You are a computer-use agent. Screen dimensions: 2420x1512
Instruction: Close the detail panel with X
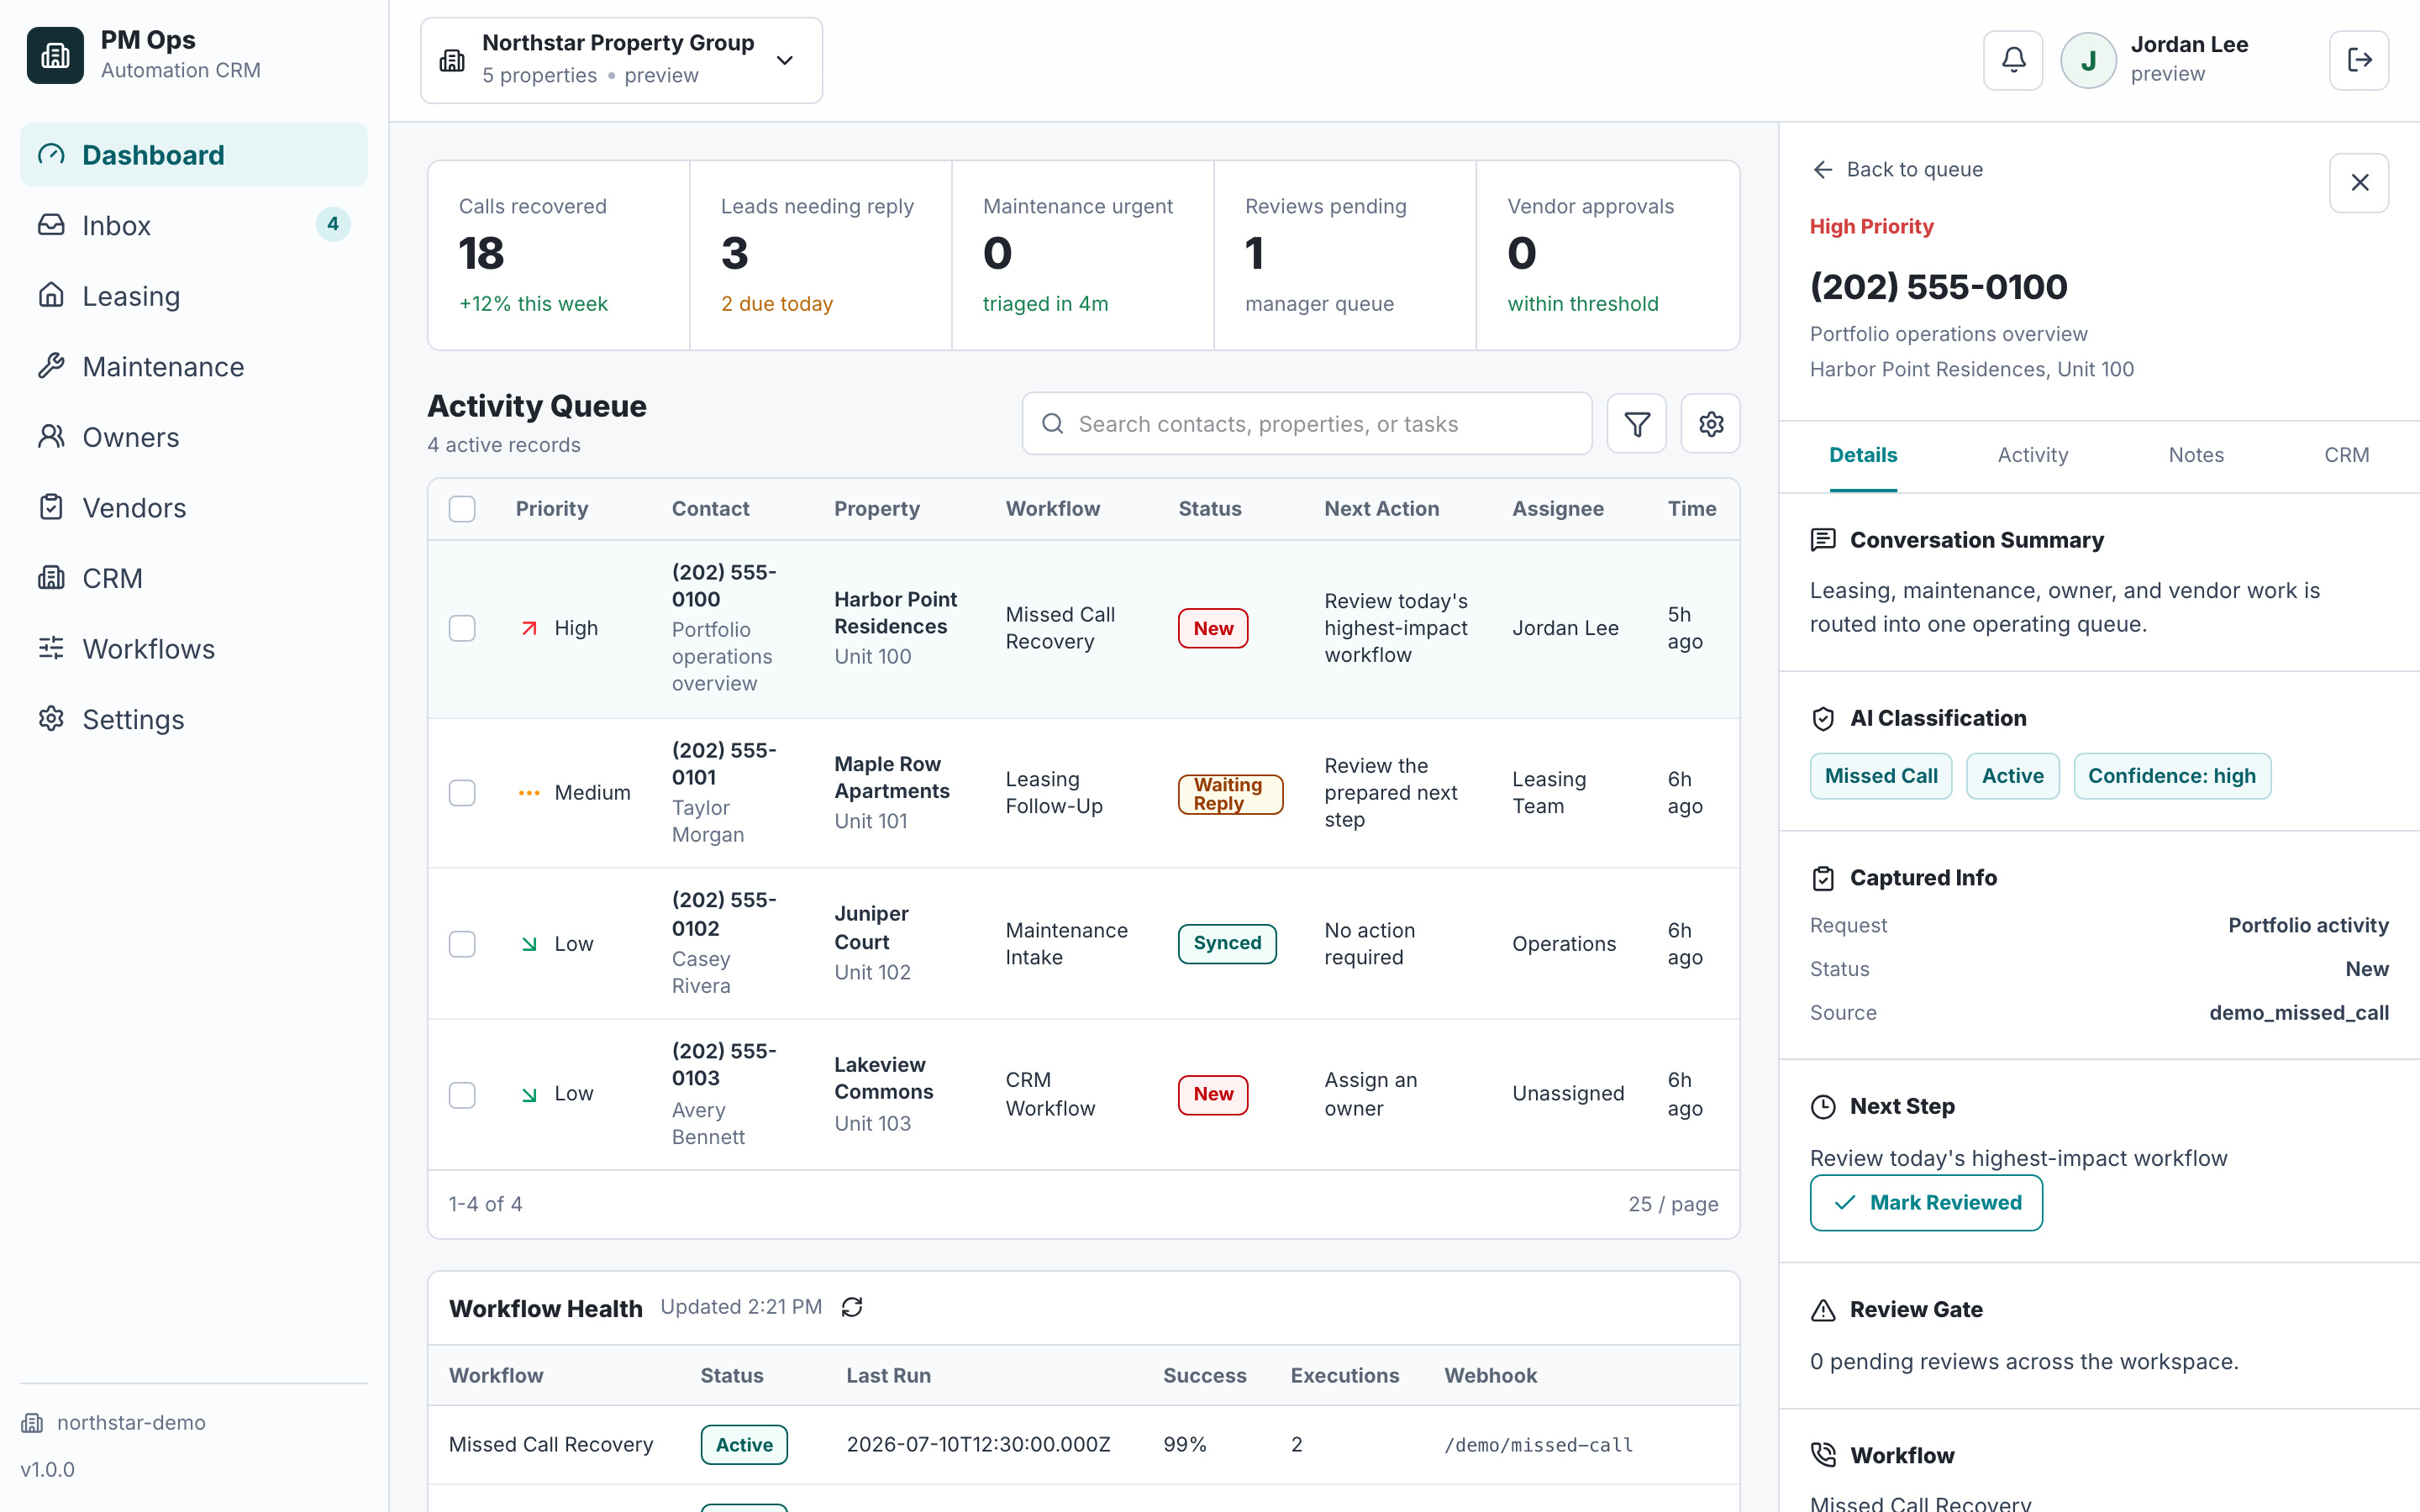[2359, 182]
